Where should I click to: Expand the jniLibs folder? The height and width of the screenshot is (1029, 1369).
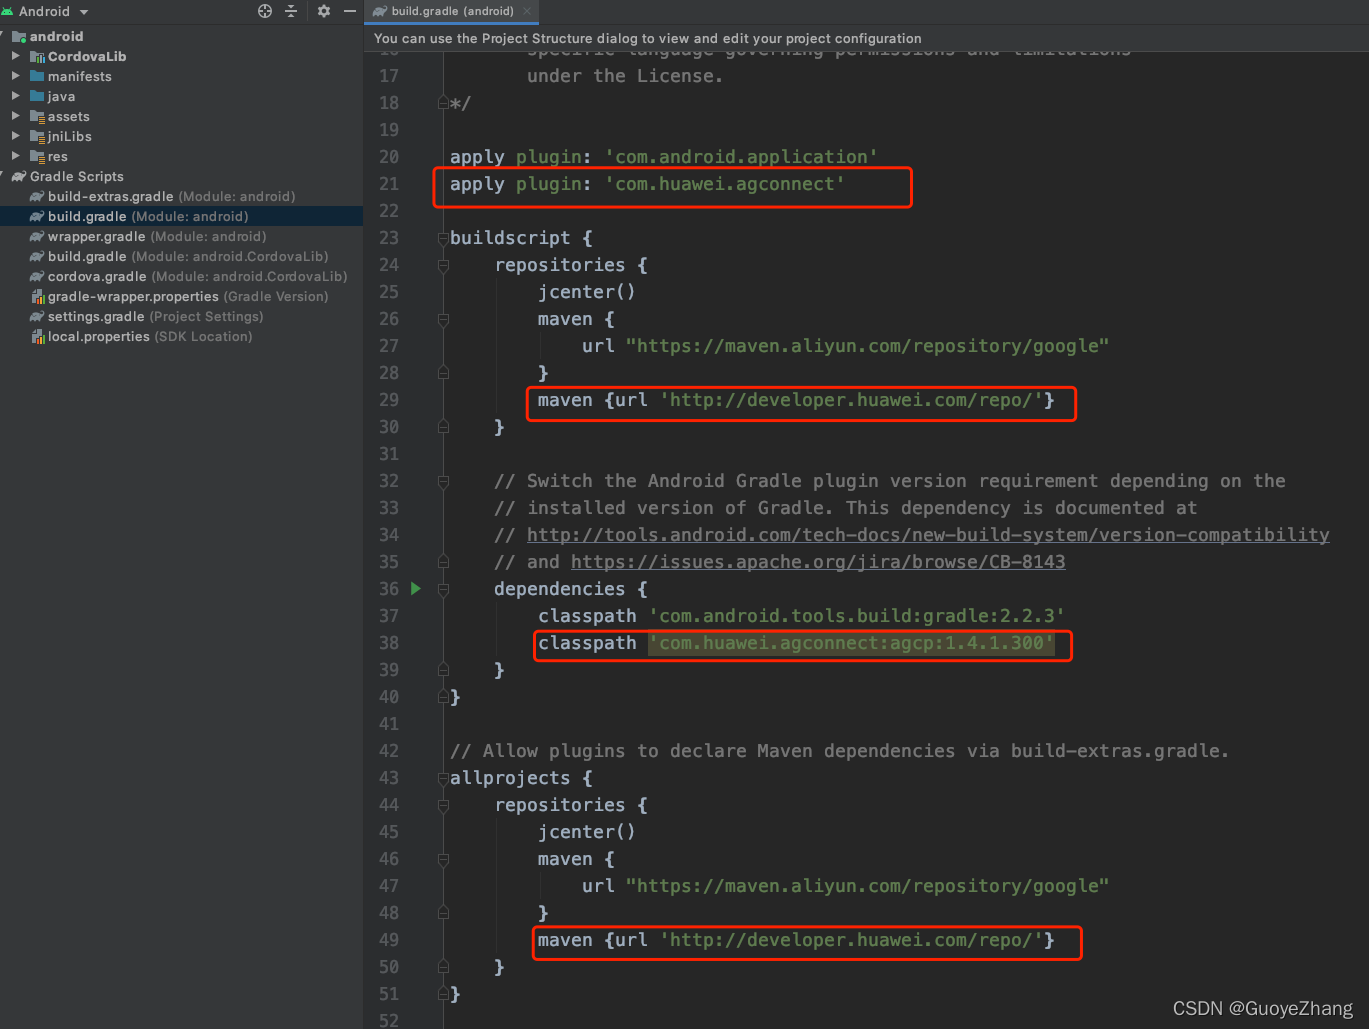coord(16,136)
